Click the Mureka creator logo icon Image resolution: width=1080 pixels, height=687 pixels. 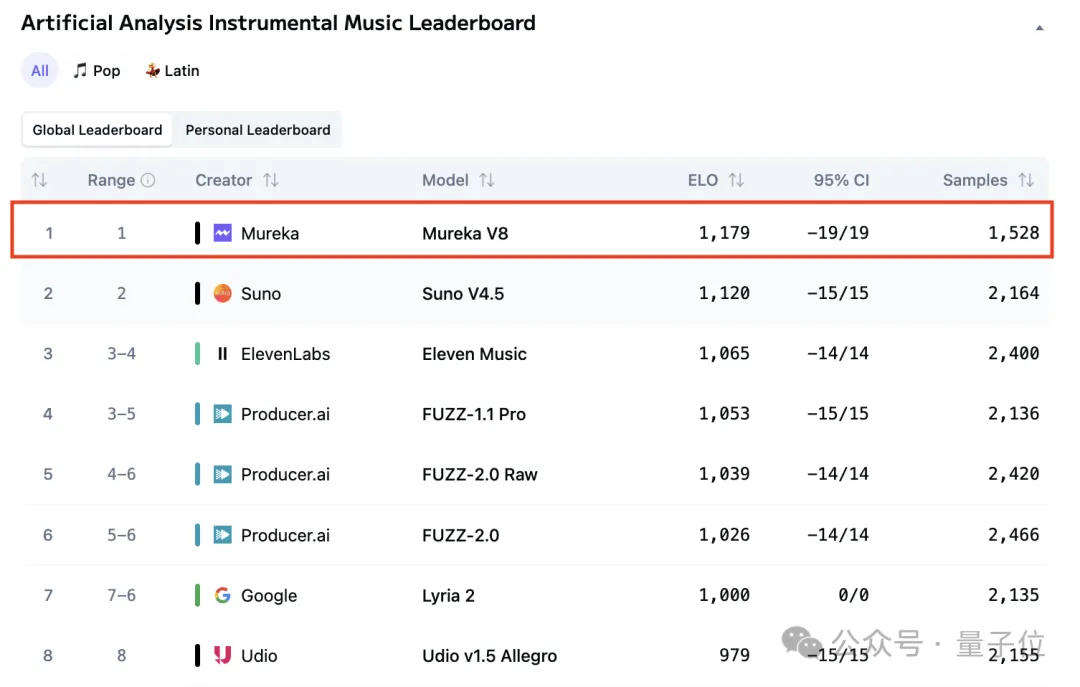pos(223,233)
